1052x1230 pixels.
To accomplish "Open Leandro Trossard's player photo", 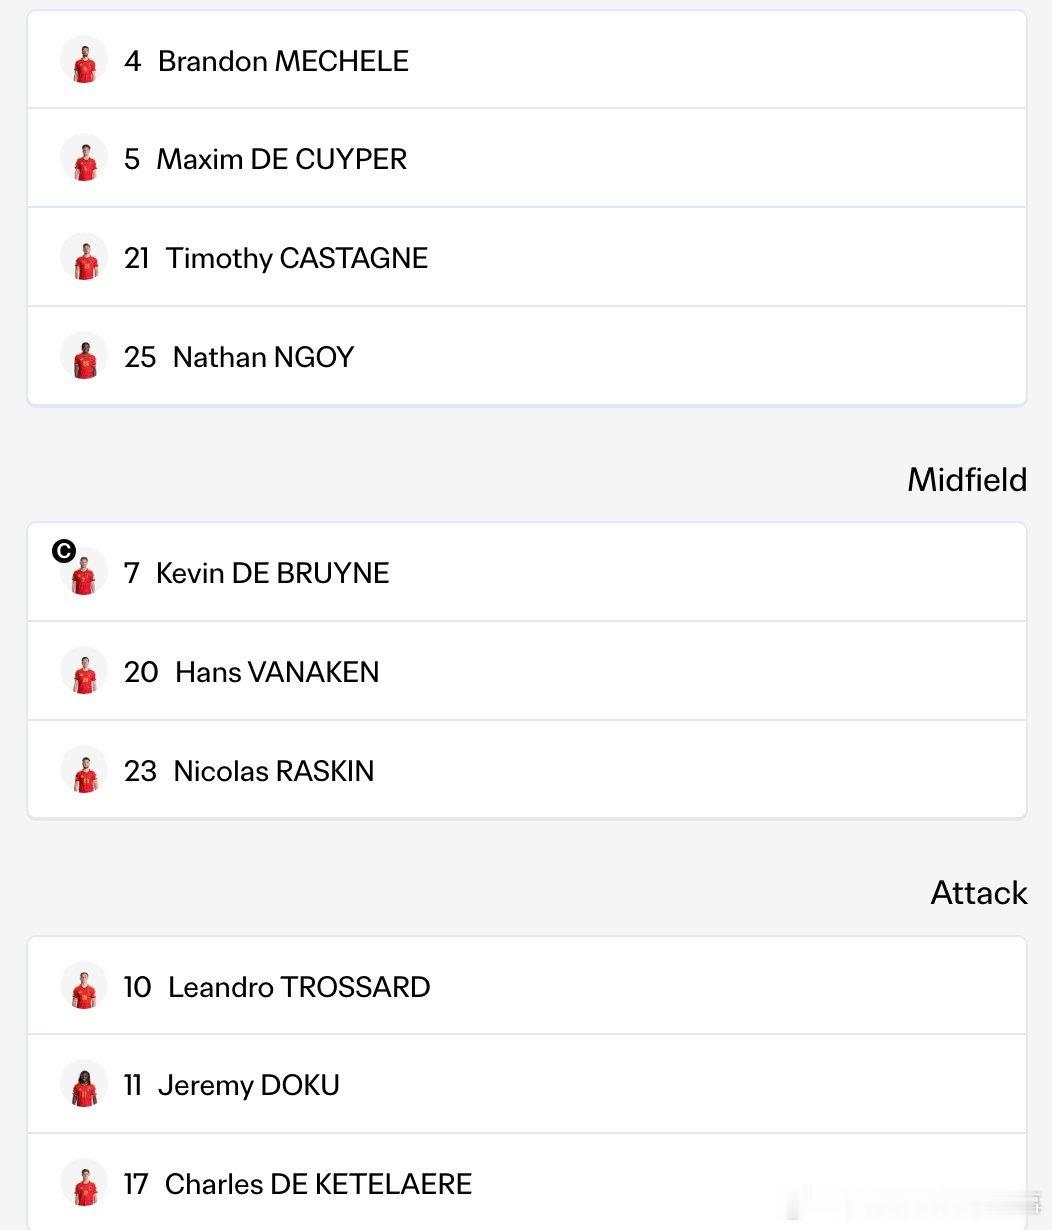I will [x=84, y=986].
